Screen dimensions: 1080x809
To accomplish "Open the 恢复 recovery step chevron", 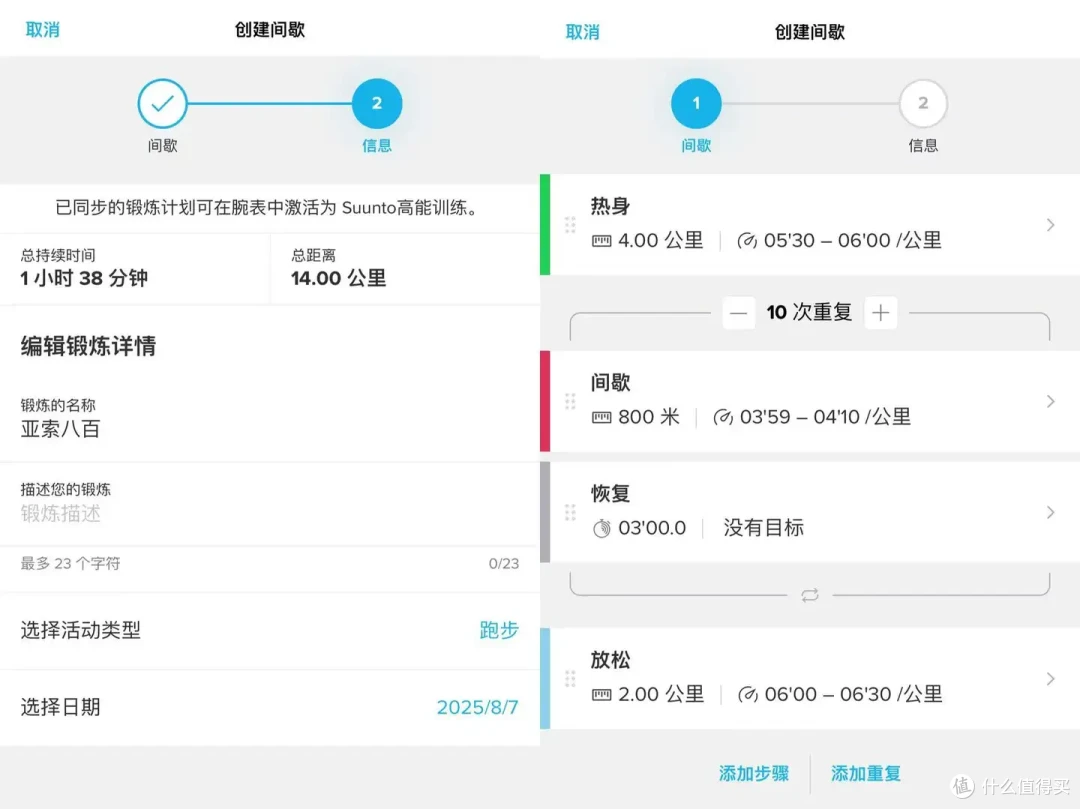I will [x=1050, y=512].
